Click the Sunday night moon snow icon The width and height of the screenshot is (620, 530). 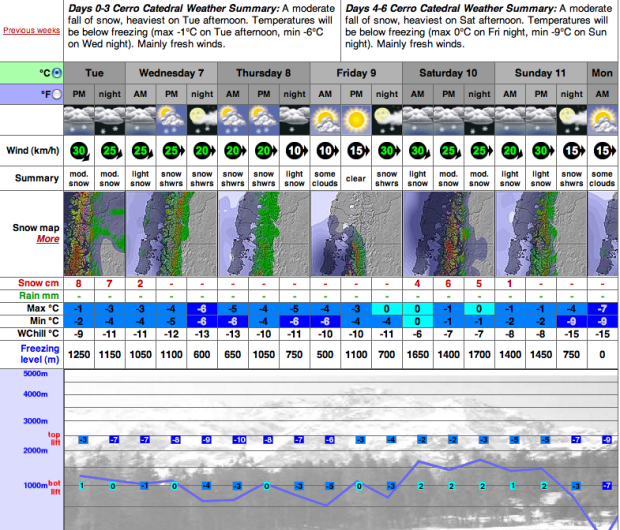(x=572, y=120)
